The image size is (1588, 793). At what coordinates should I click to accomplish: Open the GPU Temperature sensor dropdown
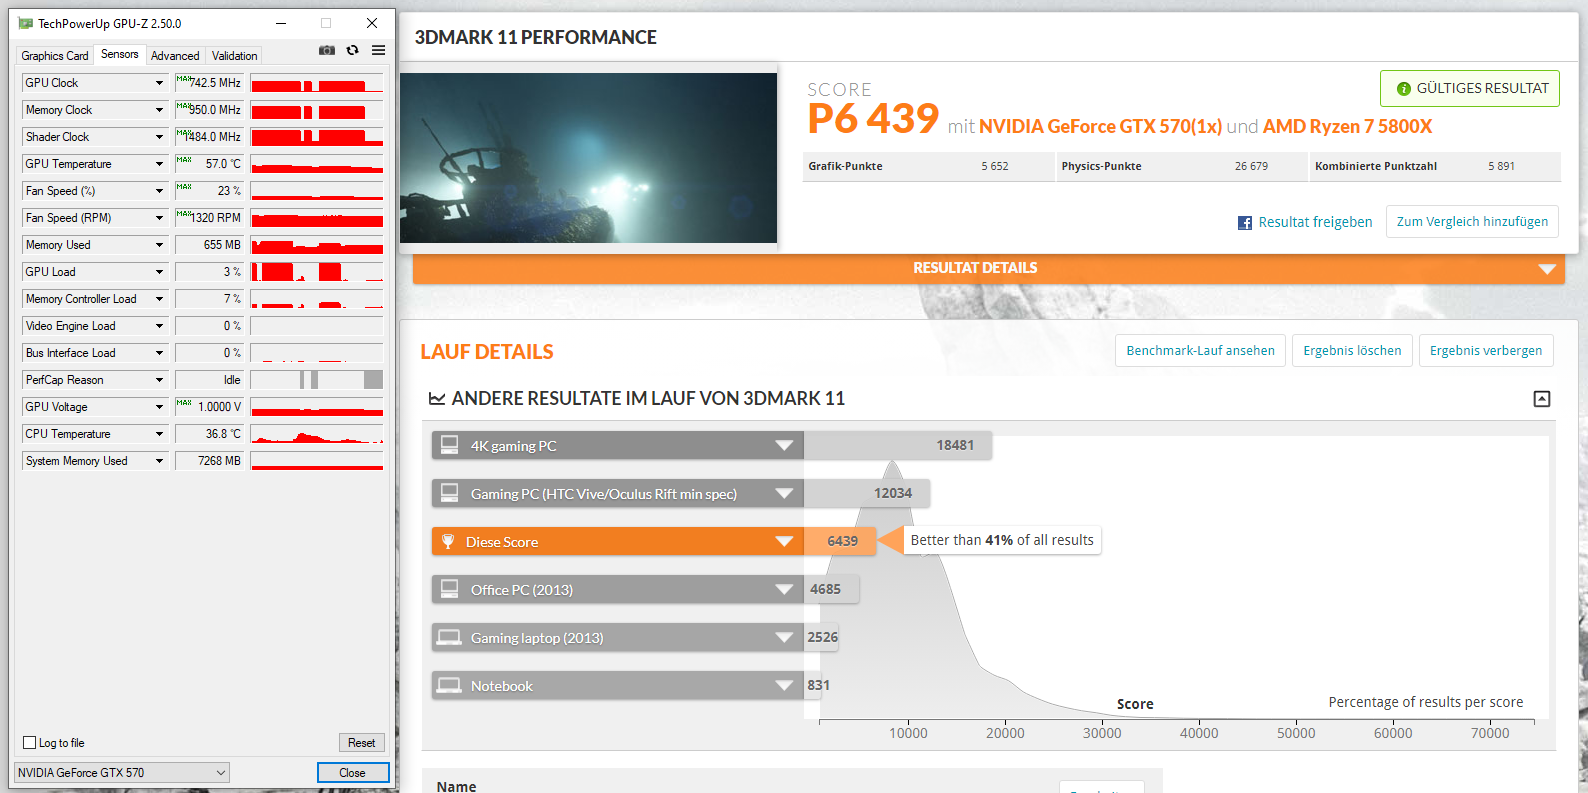(159, 164)
